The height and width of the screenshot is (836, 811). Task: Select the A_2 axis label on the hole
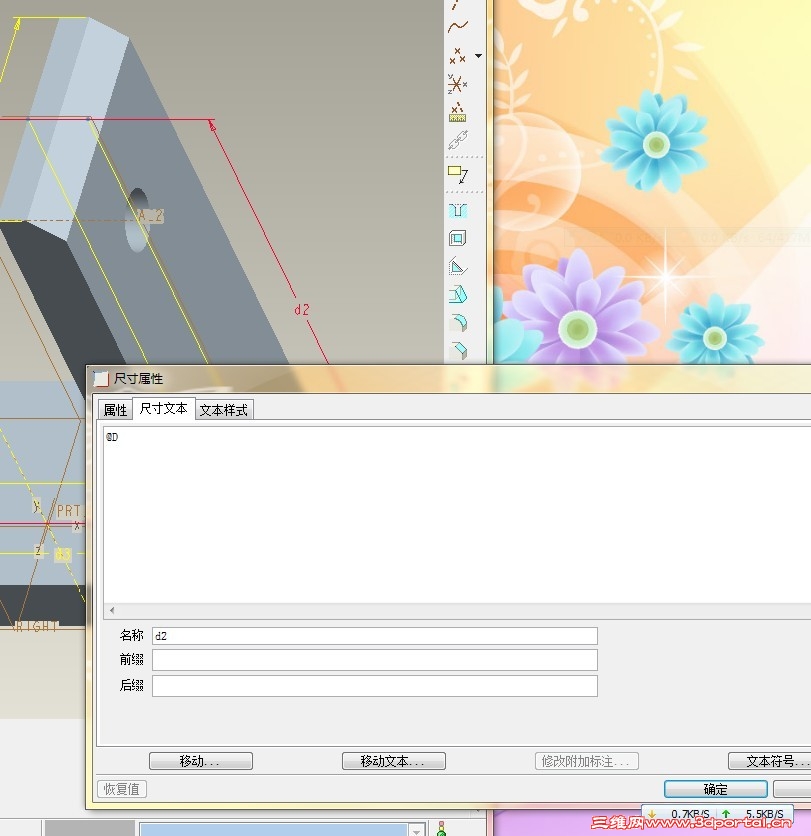point(150,216)
